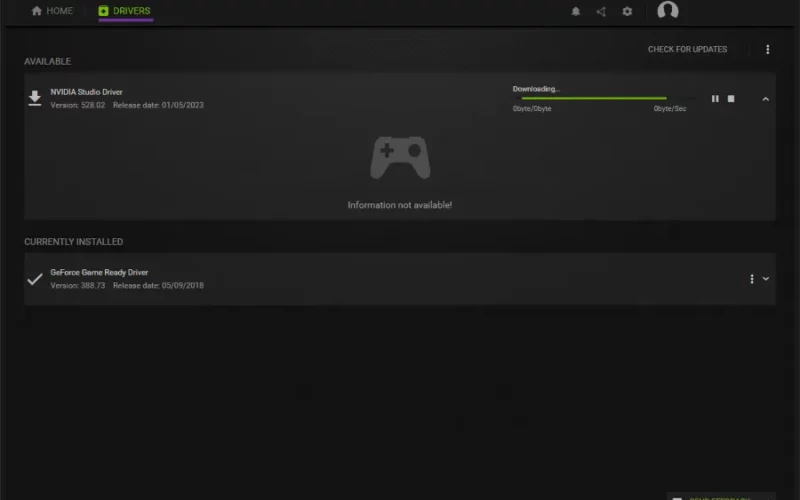
Task: Select the GeForce Game Ready Driver title
Action: point(99,272)
